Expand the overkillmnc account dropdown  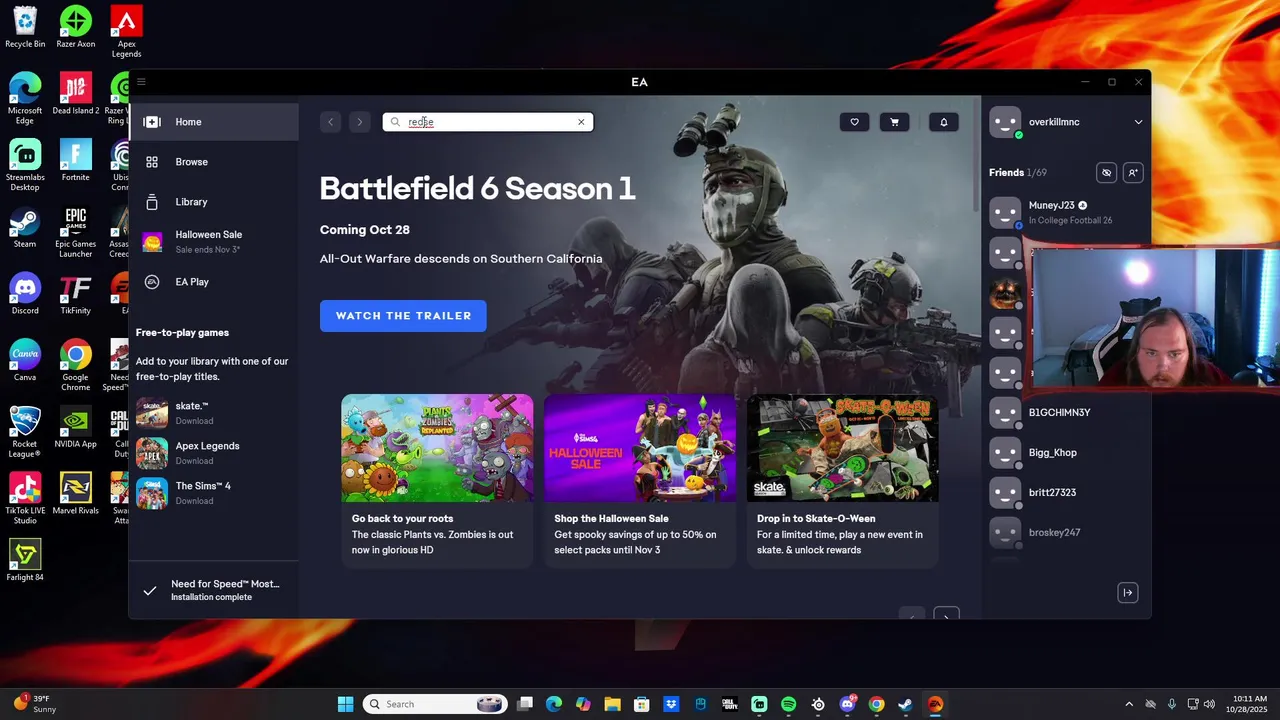(x=1138, y=122)
